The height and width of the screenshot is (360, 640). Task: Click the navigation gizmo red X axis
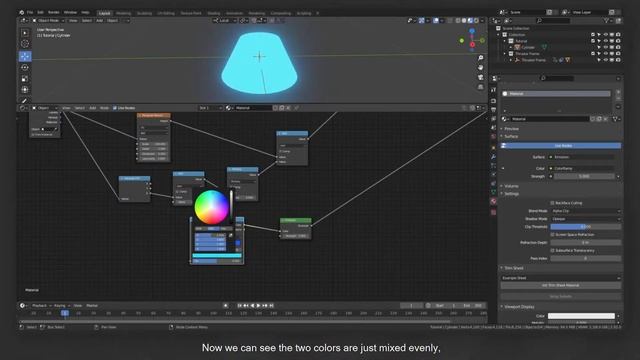coord(472,45)
